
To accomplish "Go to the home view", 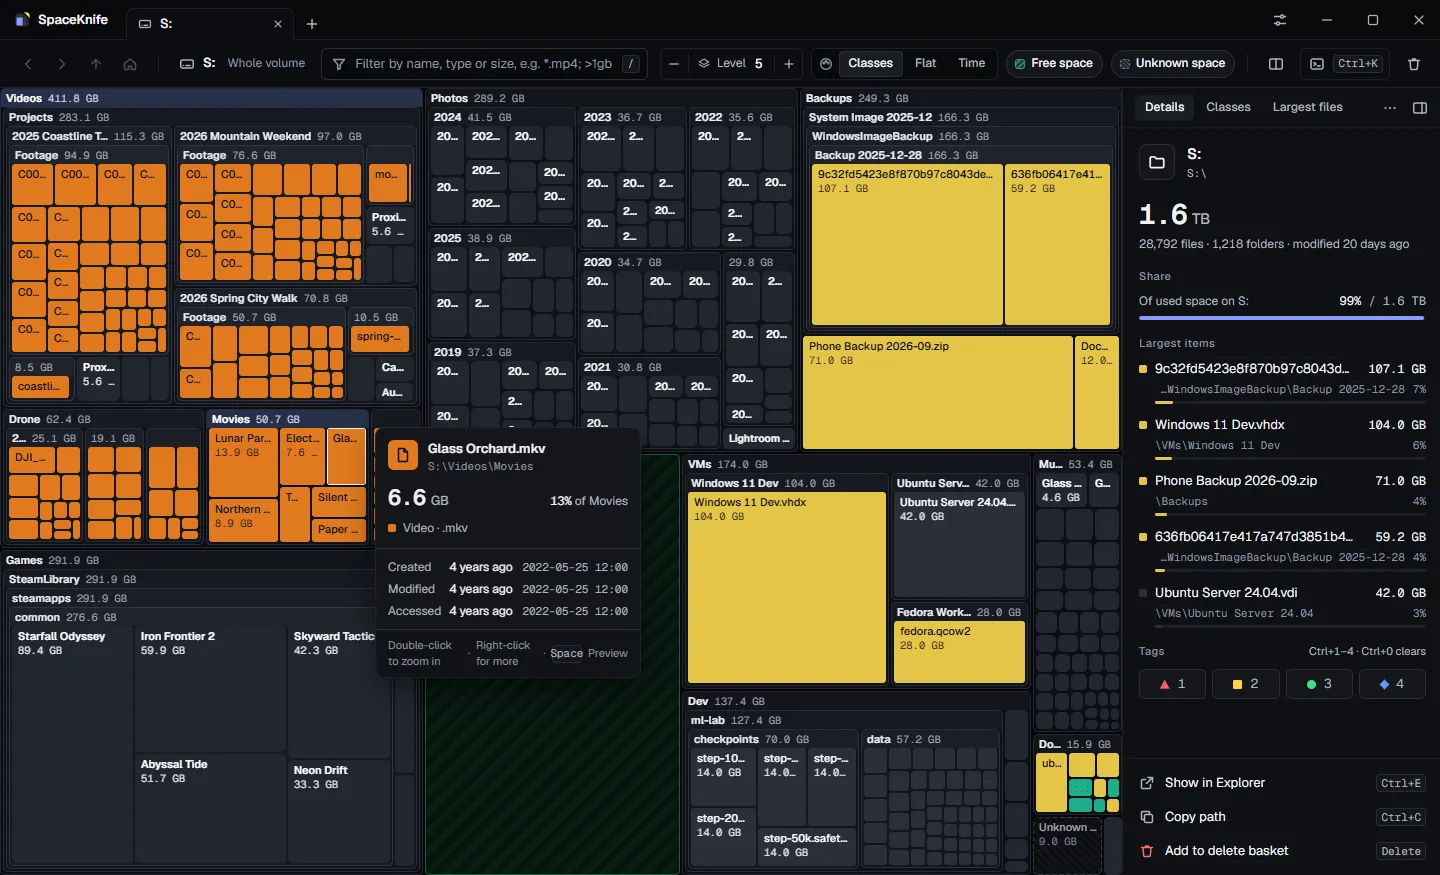I will point(130,64).
